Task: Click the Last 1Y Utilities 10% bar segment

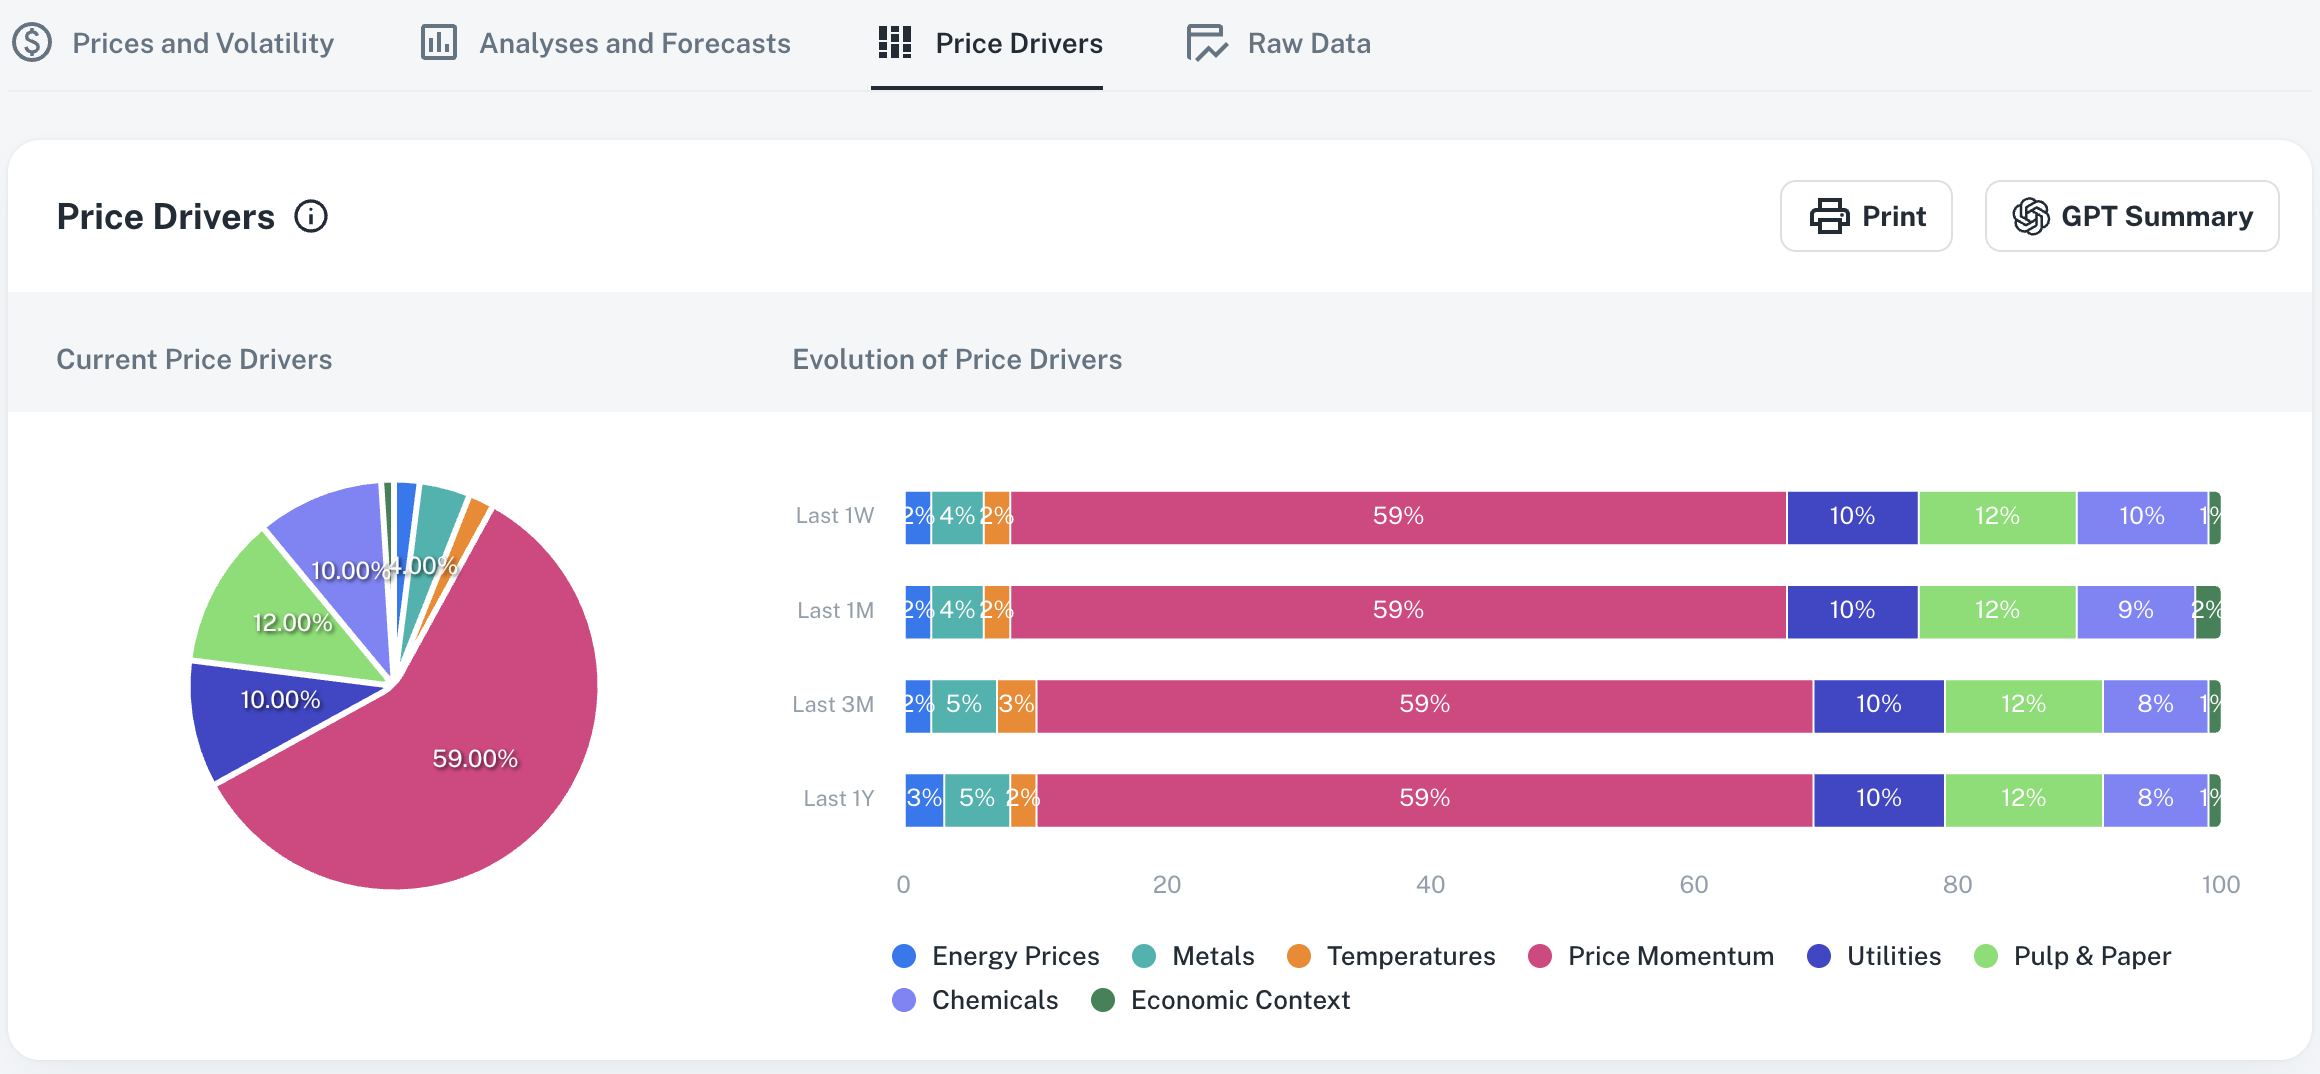Action: (1878, 799)
